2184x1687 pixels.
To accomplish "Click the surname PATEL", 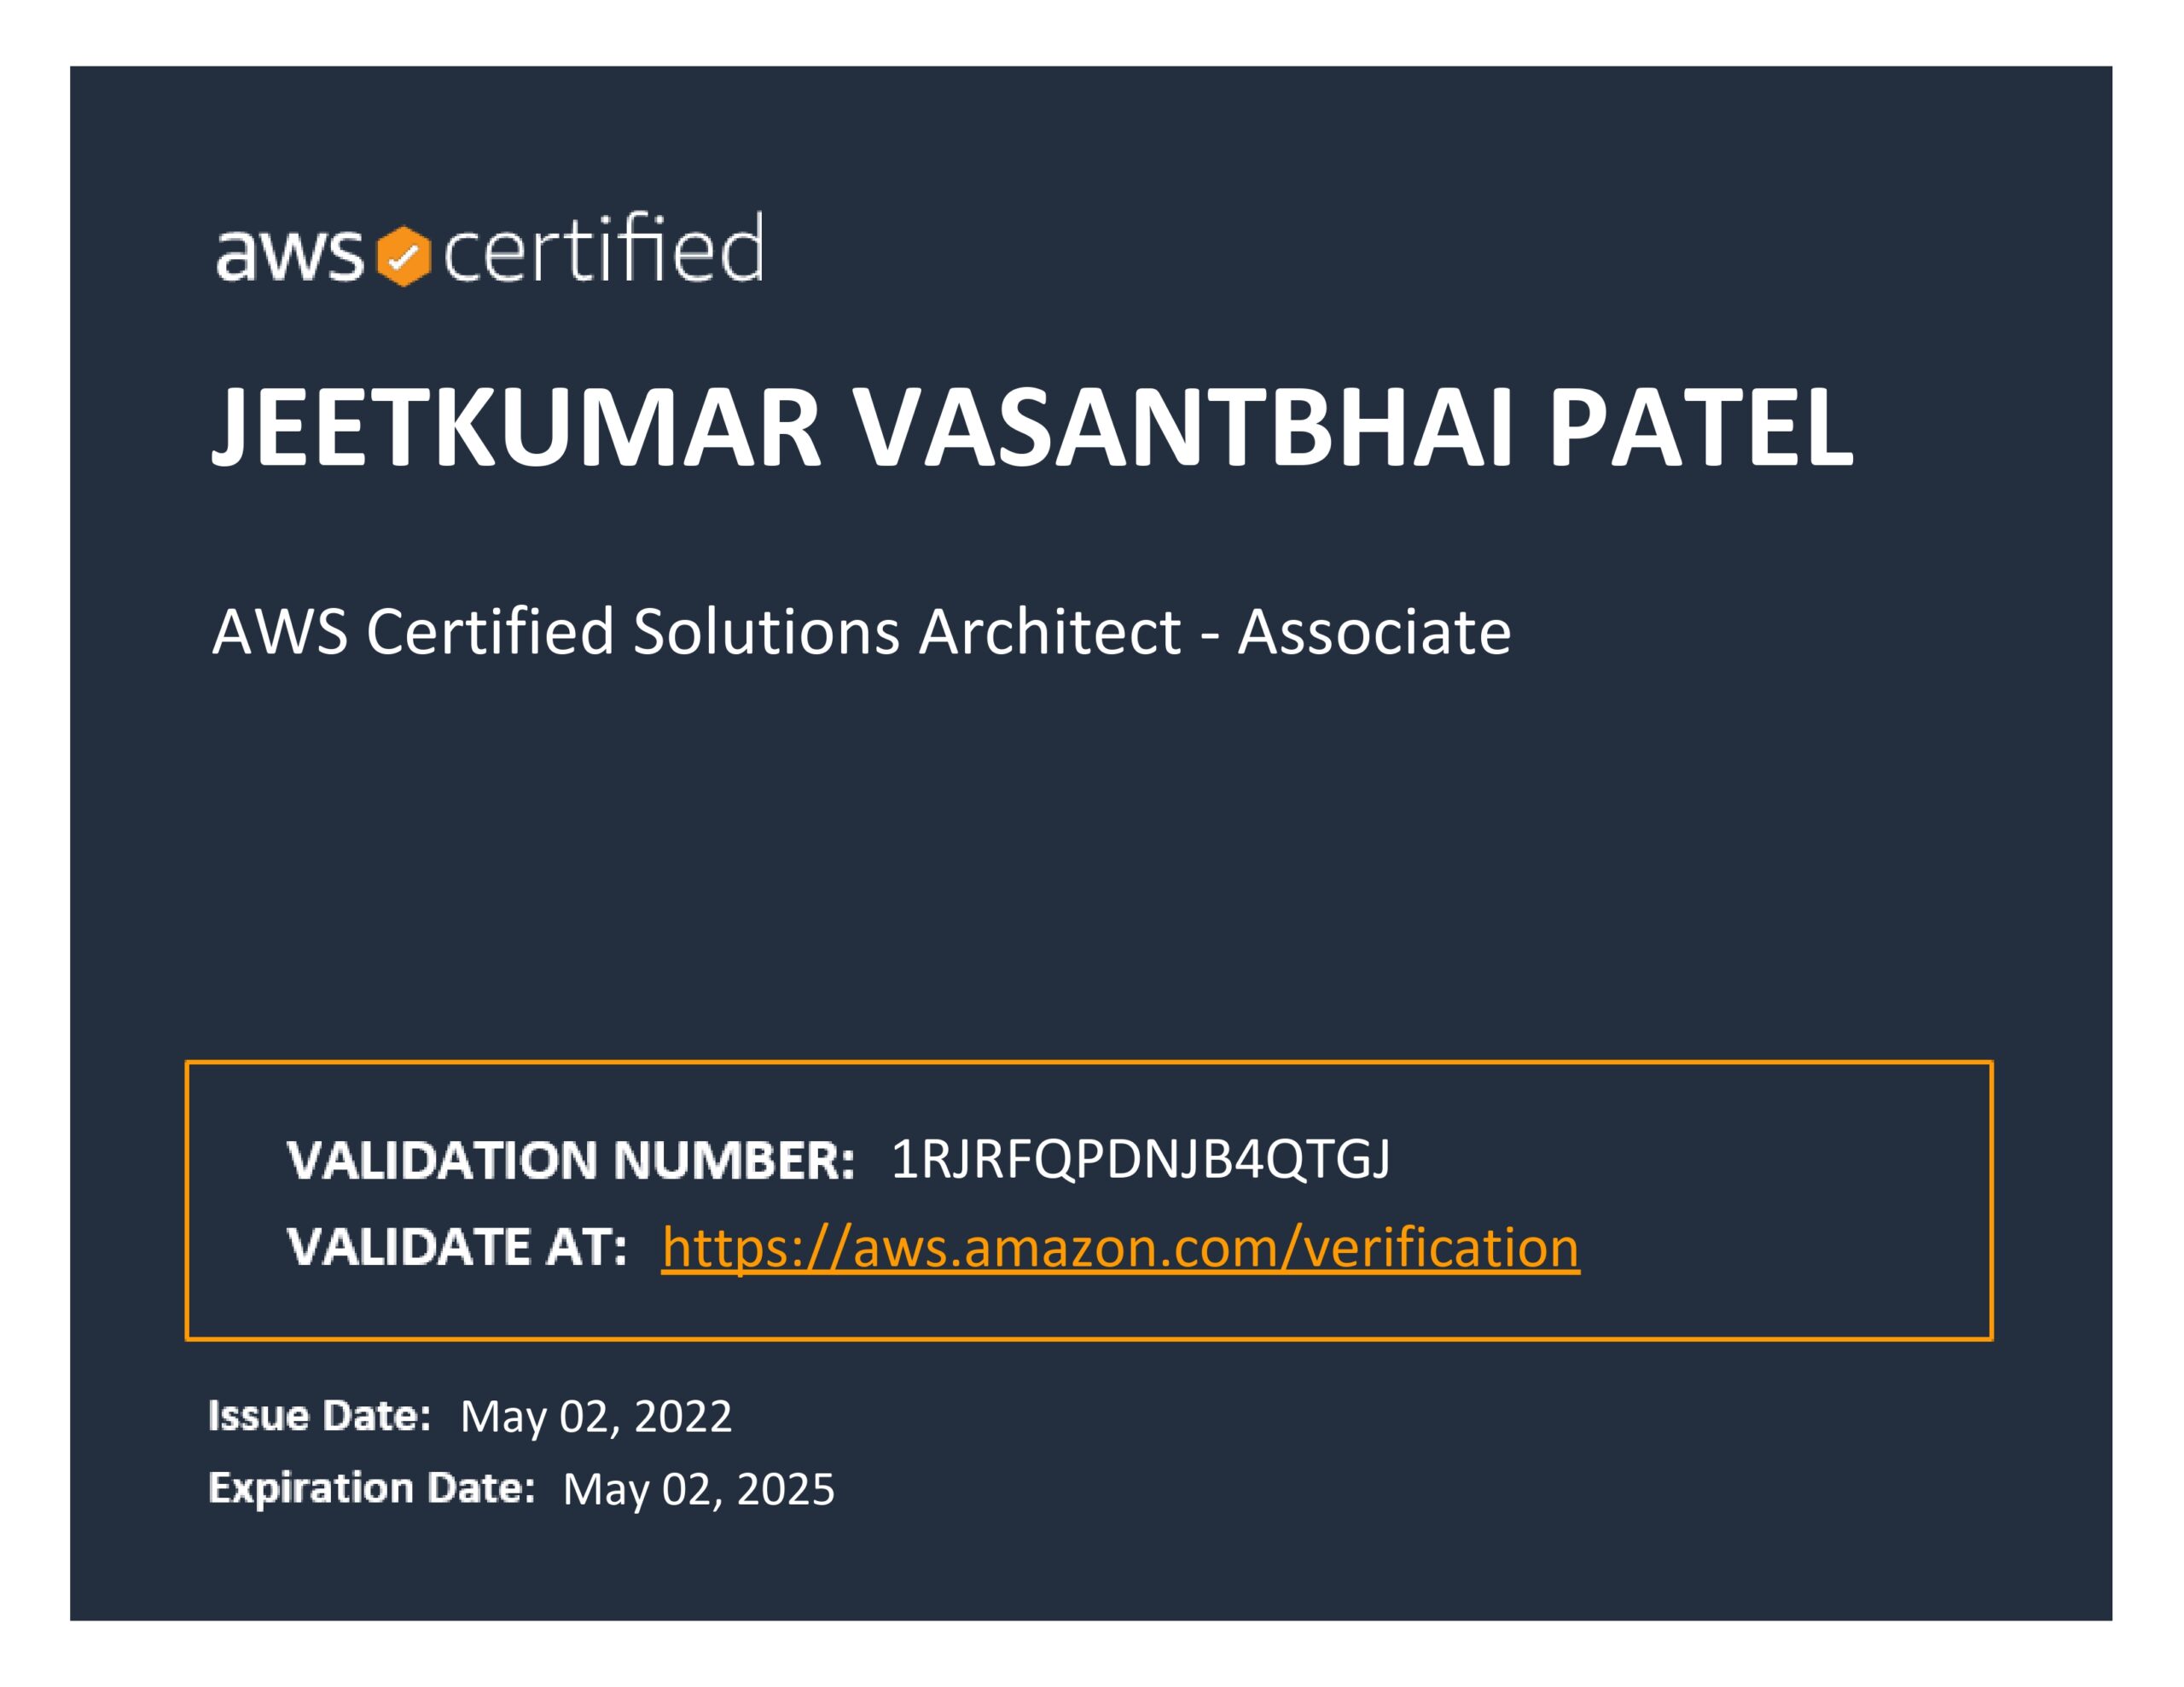I will pyautogui.click(x=1700, y=427).
